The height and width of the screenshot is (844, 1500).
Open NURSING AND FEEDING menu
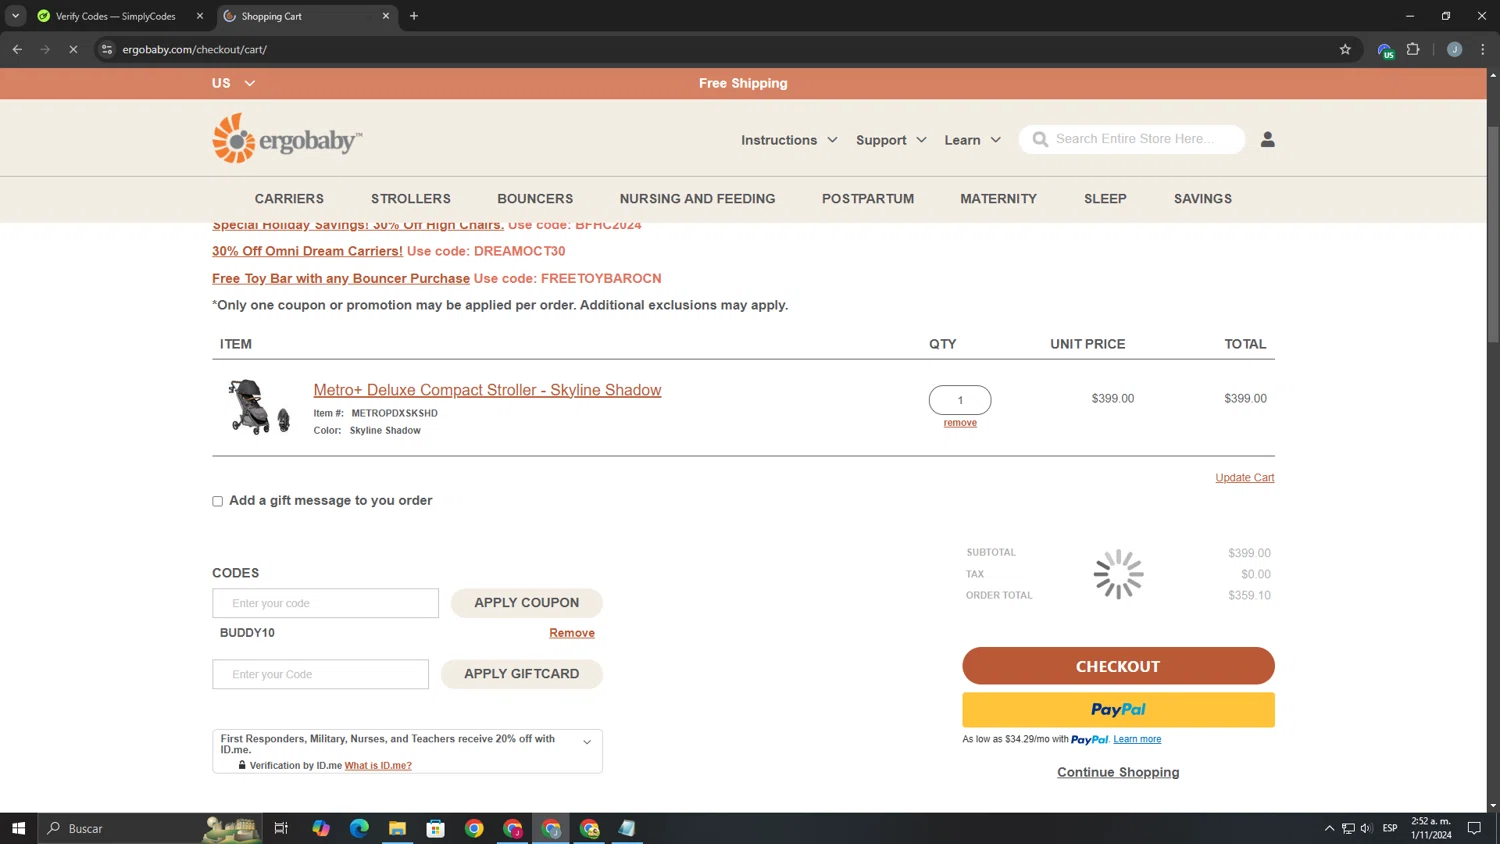[x=697, y=199]
